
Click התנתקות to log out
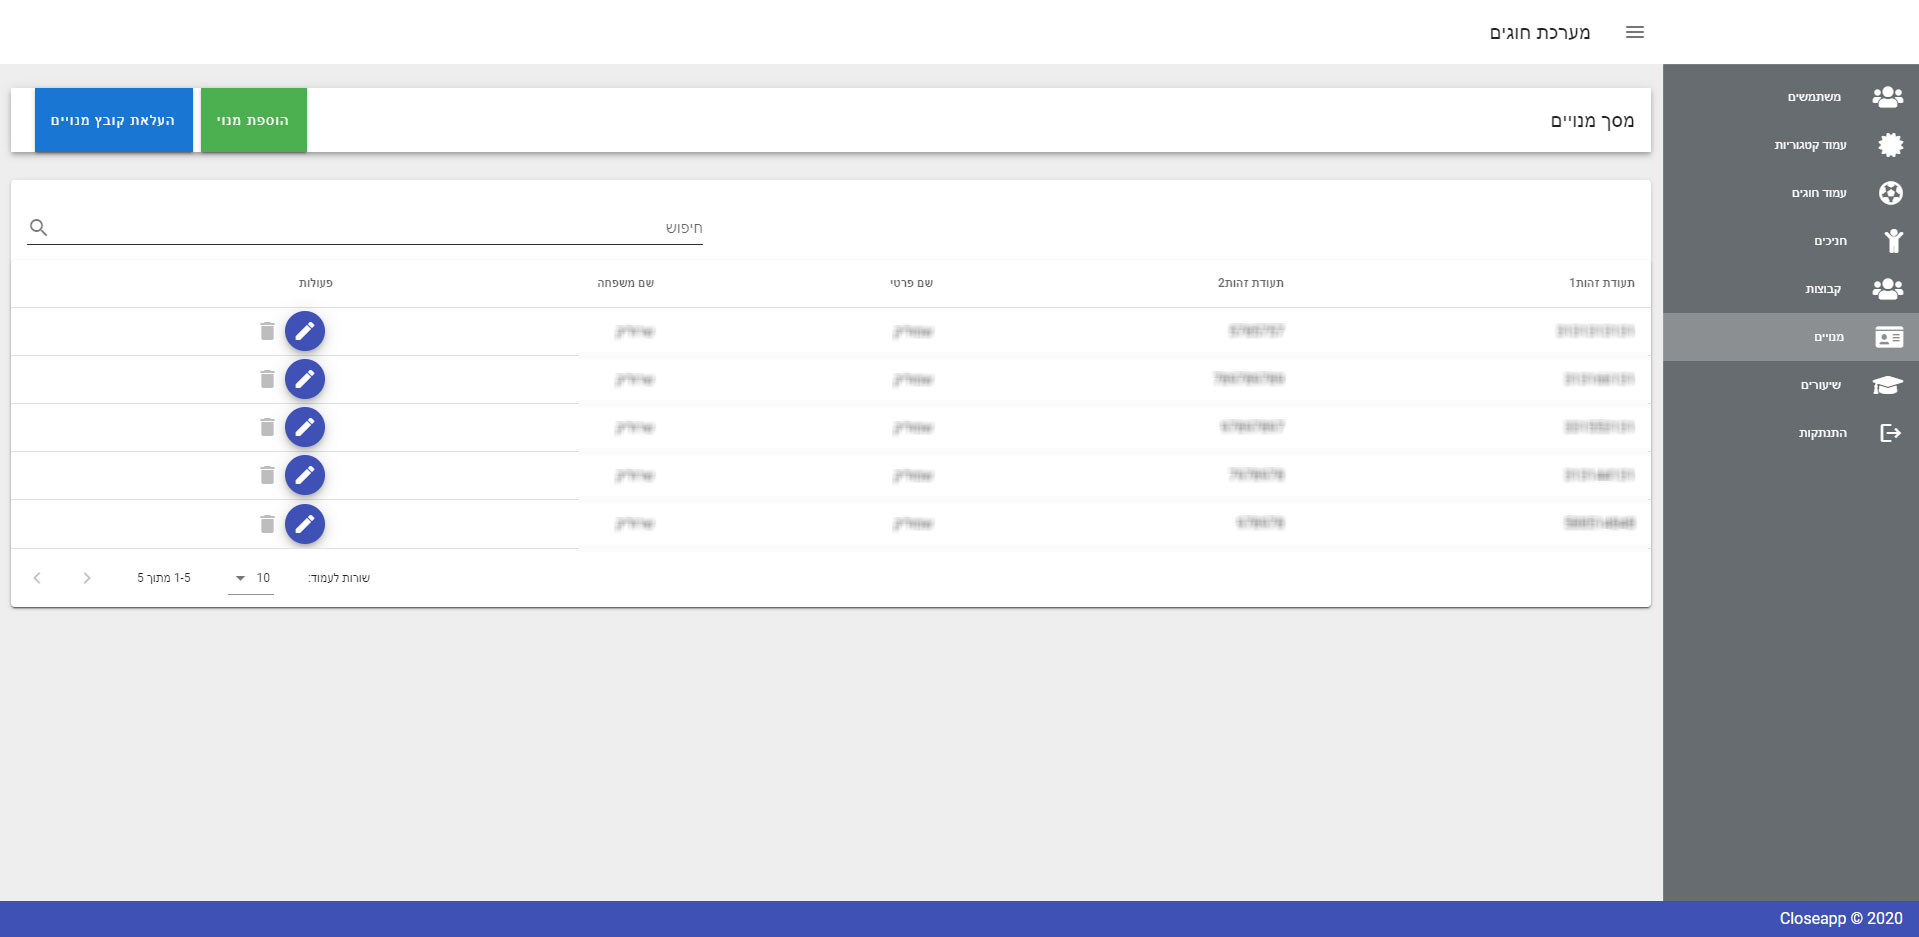point(1821,433)
